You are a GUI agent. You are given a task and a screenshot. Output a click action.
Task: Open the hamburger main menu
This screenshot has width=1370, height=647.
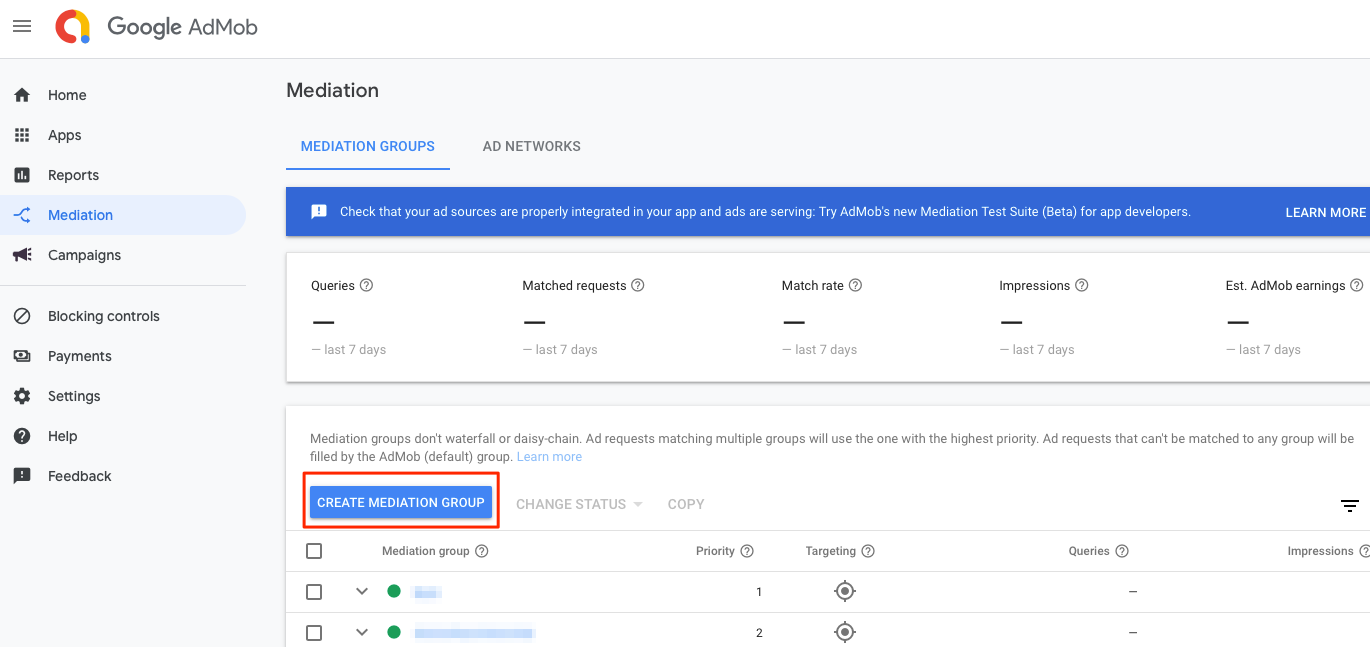[x=22, y=27]
